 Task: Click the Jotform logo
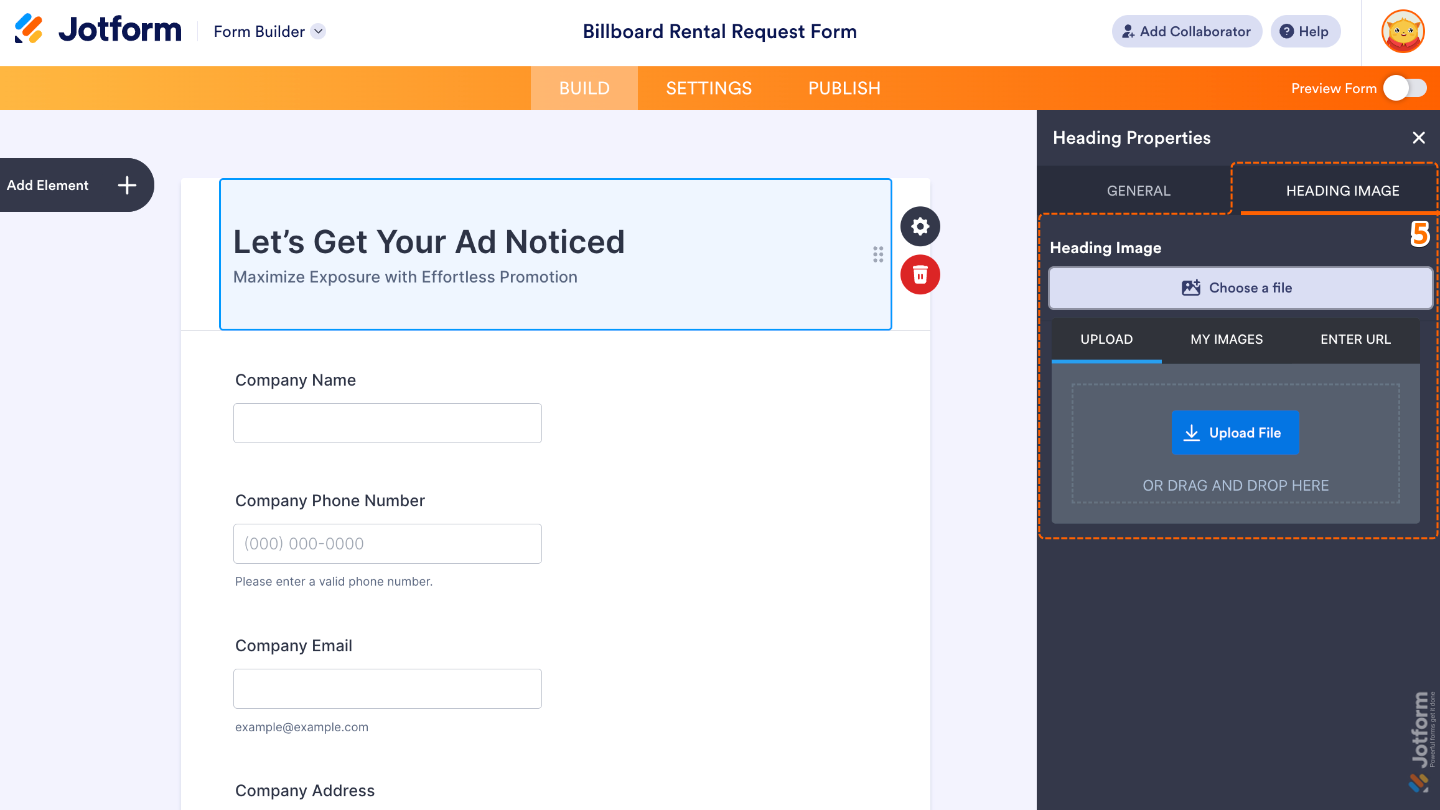(x=98, y=30)
